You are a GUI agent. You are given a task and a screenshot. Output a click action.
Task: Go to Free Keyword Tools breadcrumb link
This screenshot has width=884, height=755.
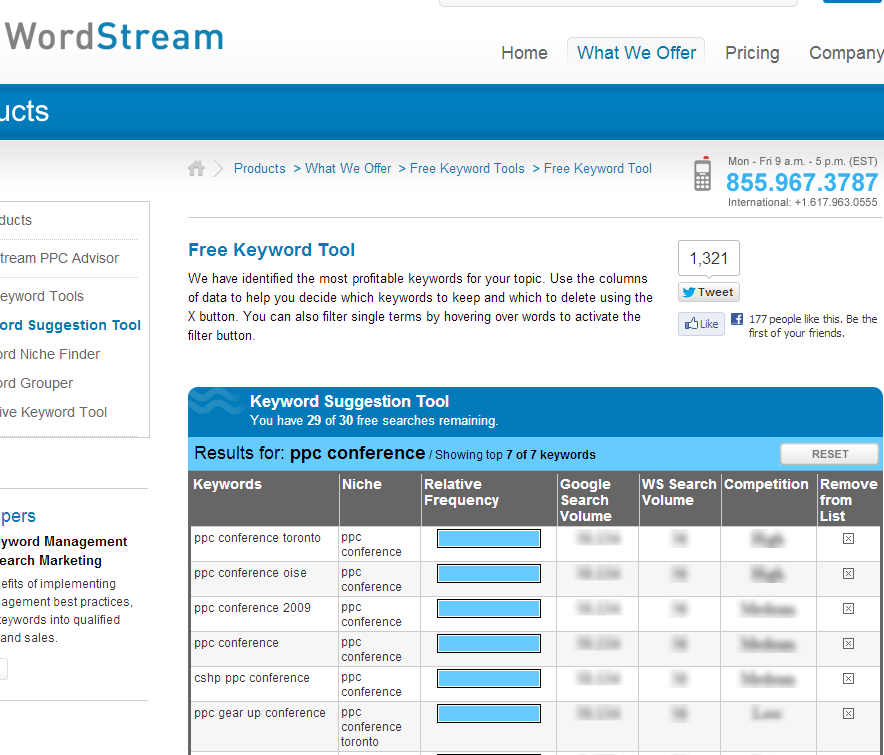pyautogui.click(x=467, y=169)
